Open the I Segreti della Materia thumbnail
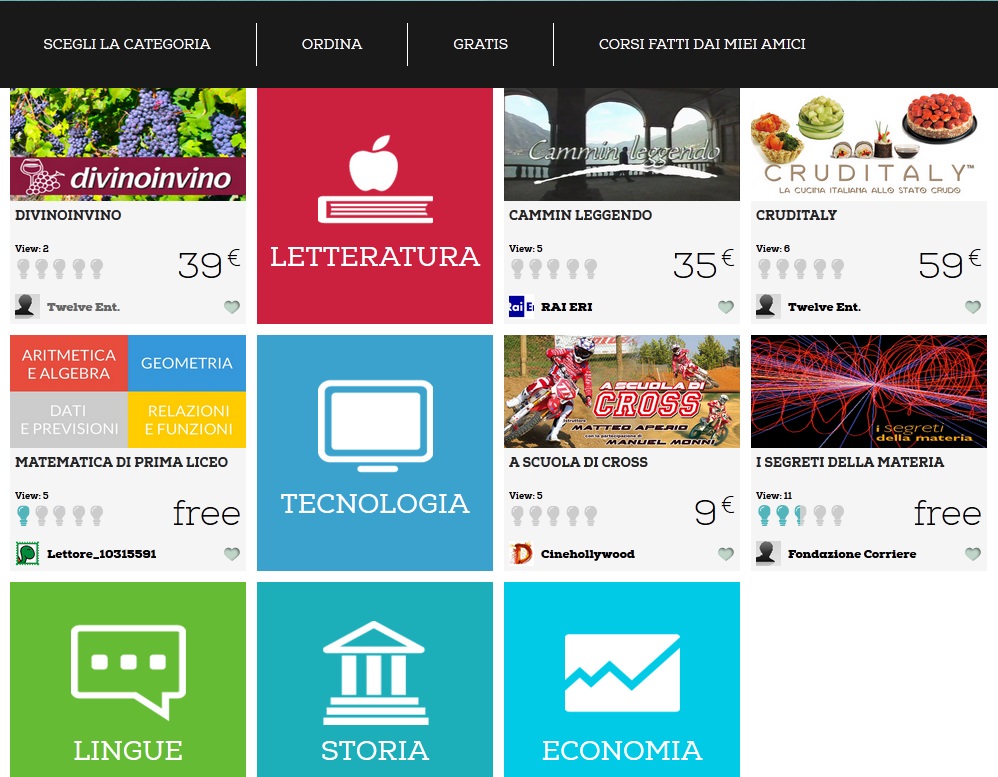The image size is (998, 777). tap(869, 391)
